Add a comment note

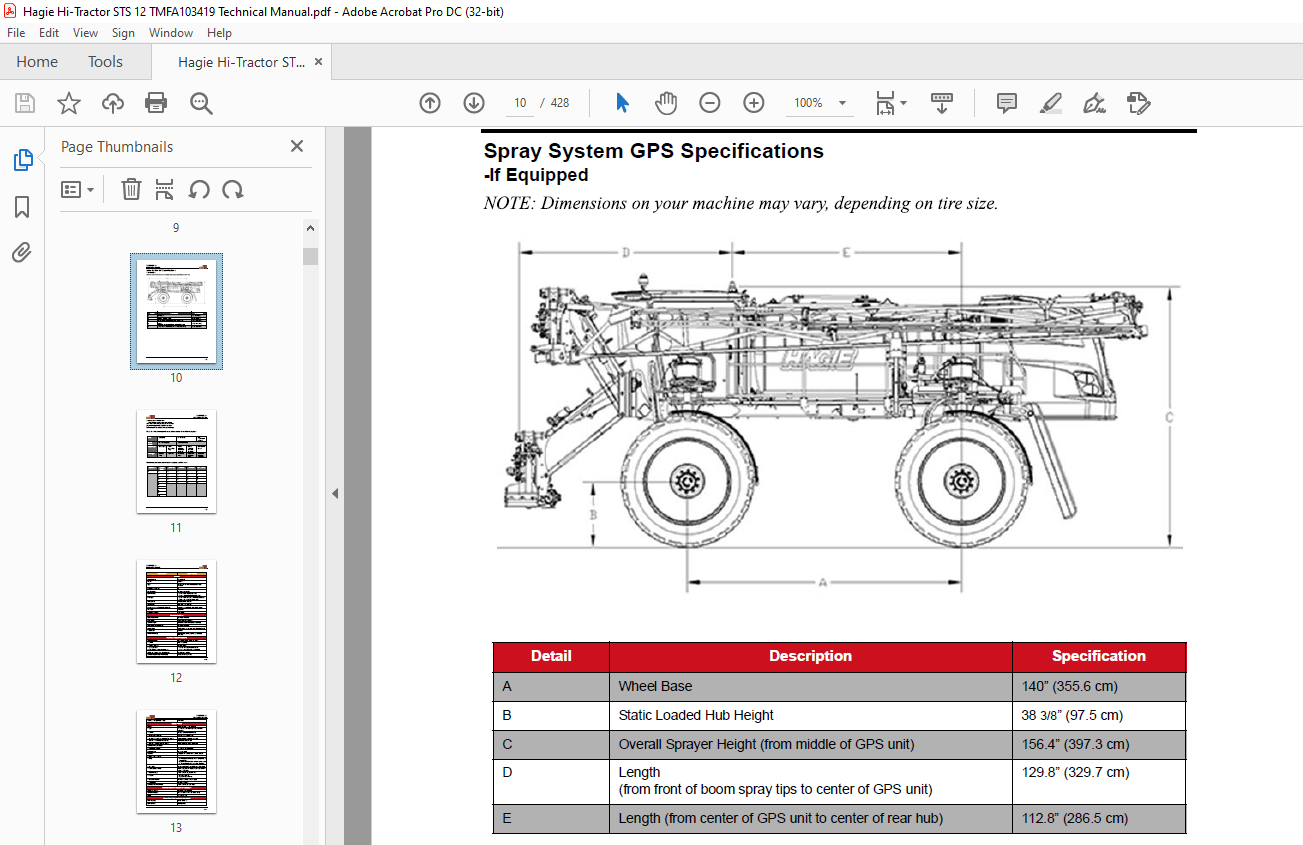pos(1007,103)
